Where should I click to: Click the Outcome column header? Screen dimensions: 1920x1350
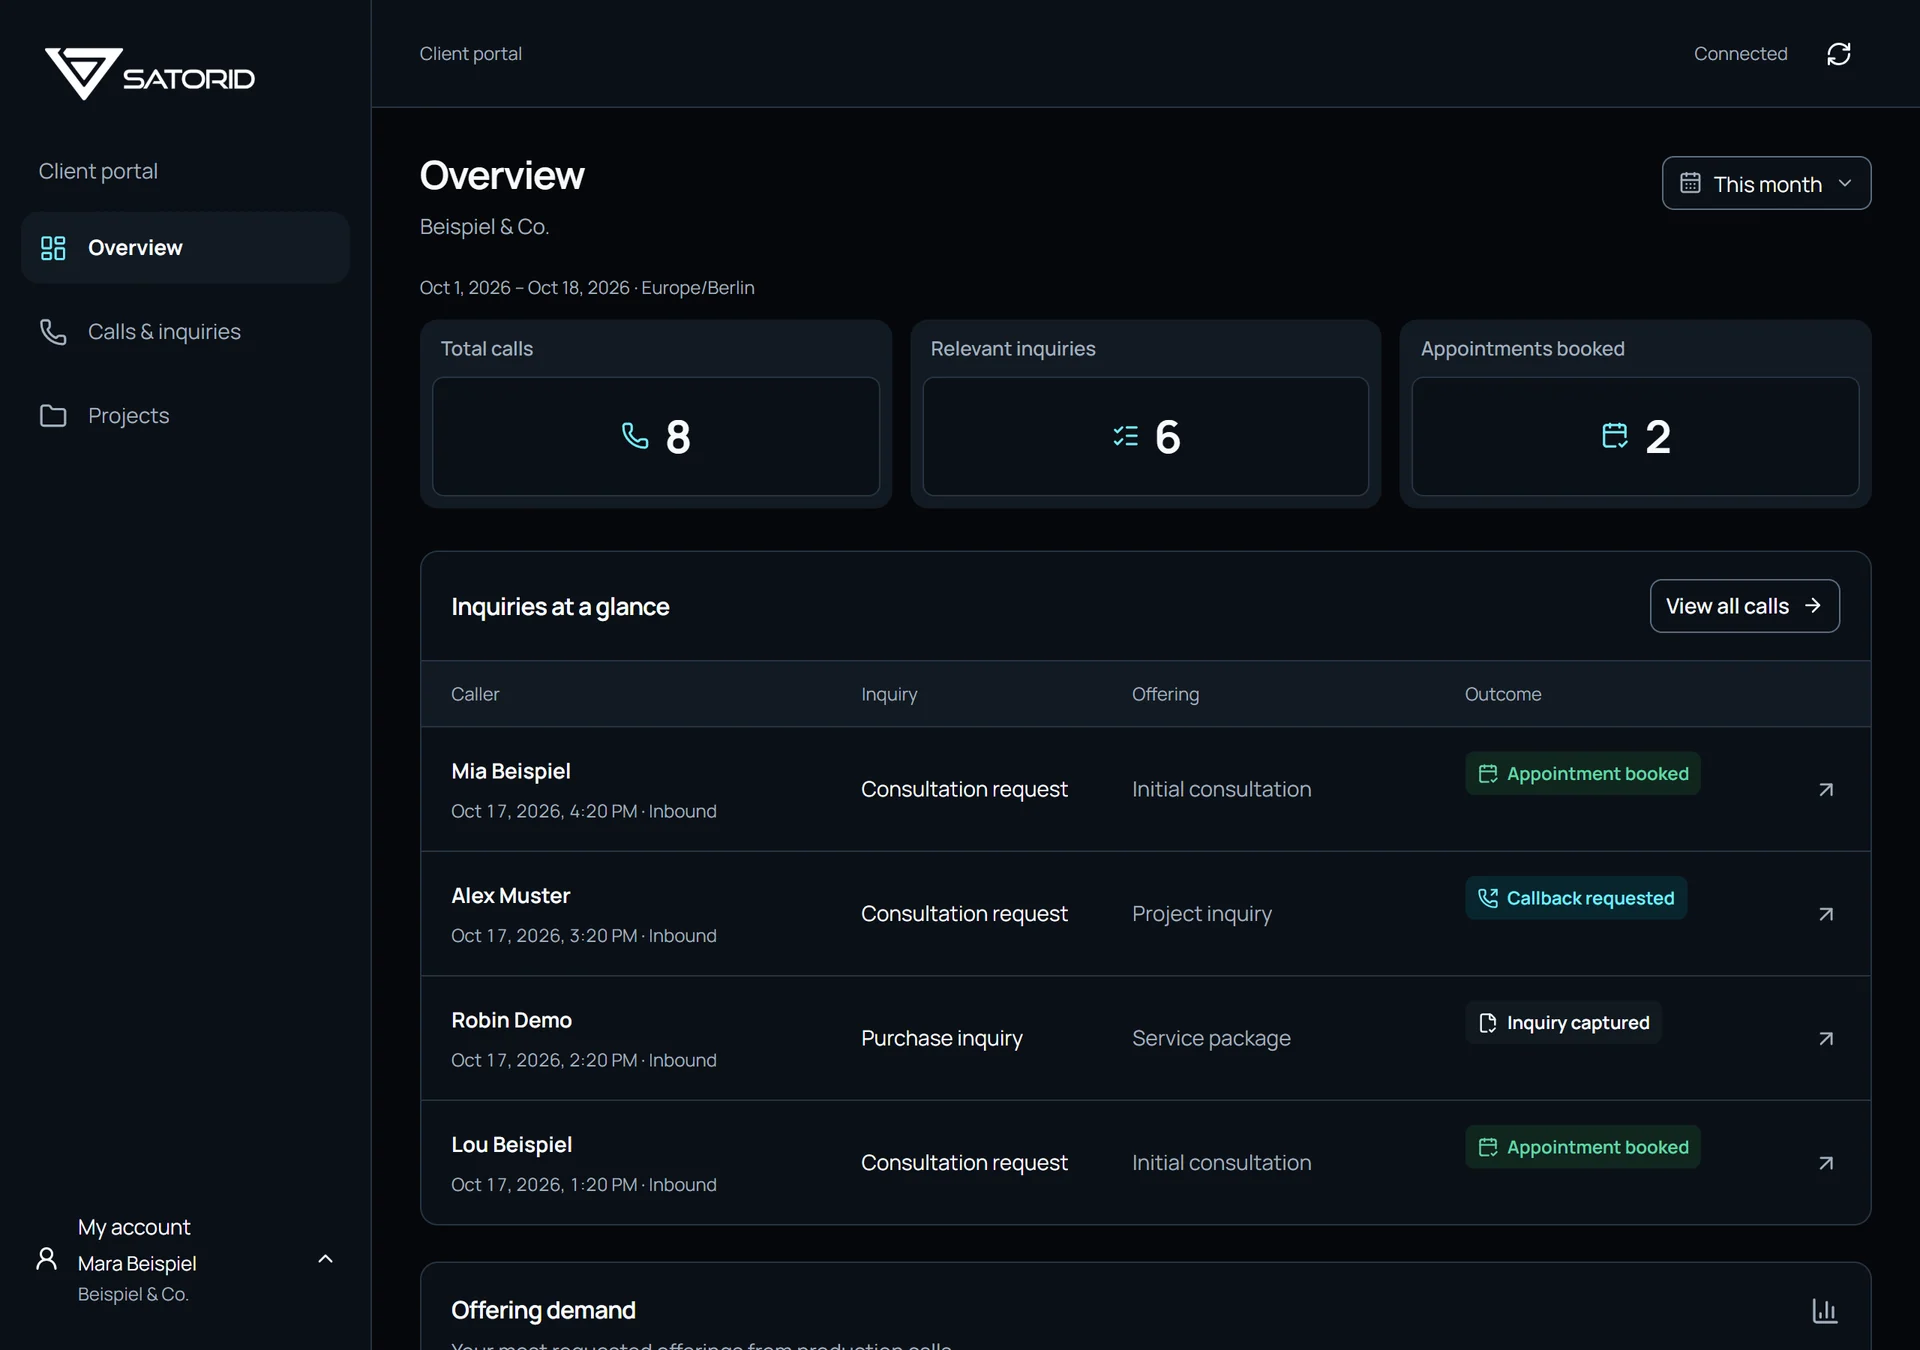coord(1502,694)
